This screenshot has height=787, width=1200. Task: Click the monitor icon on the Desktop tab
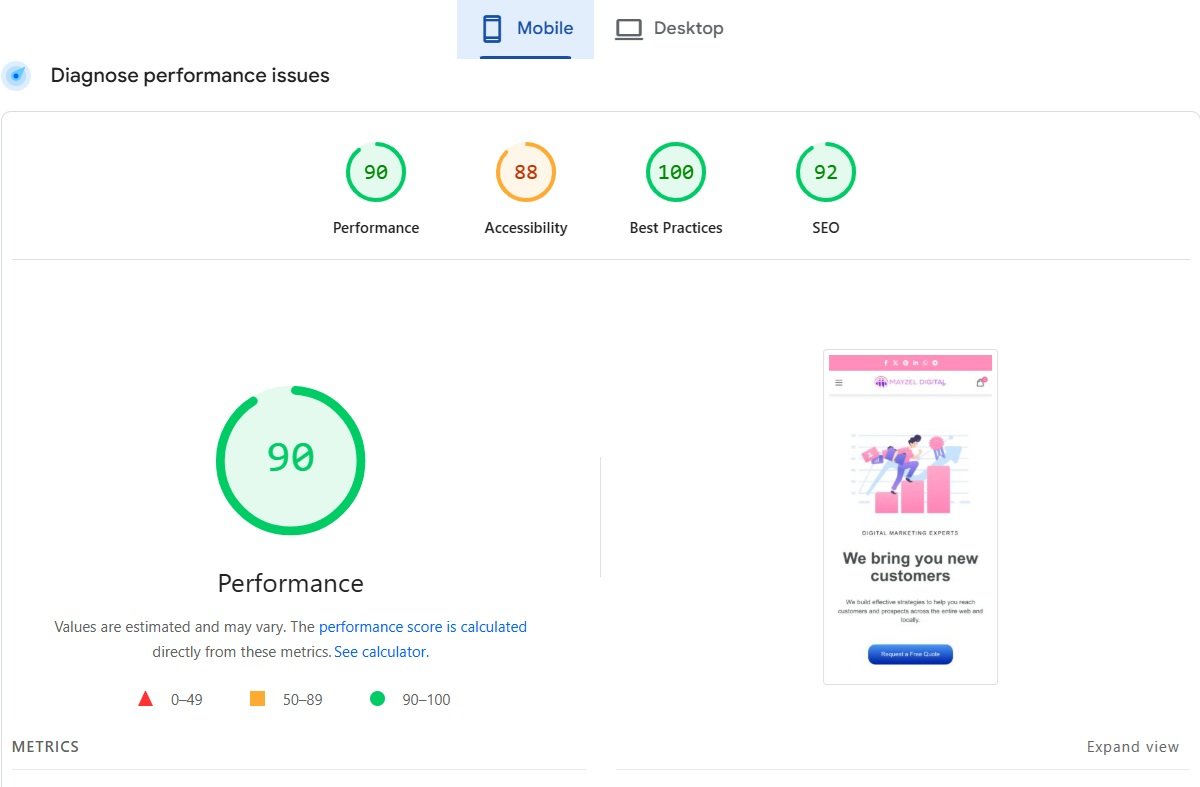click(x=629, y=28)
